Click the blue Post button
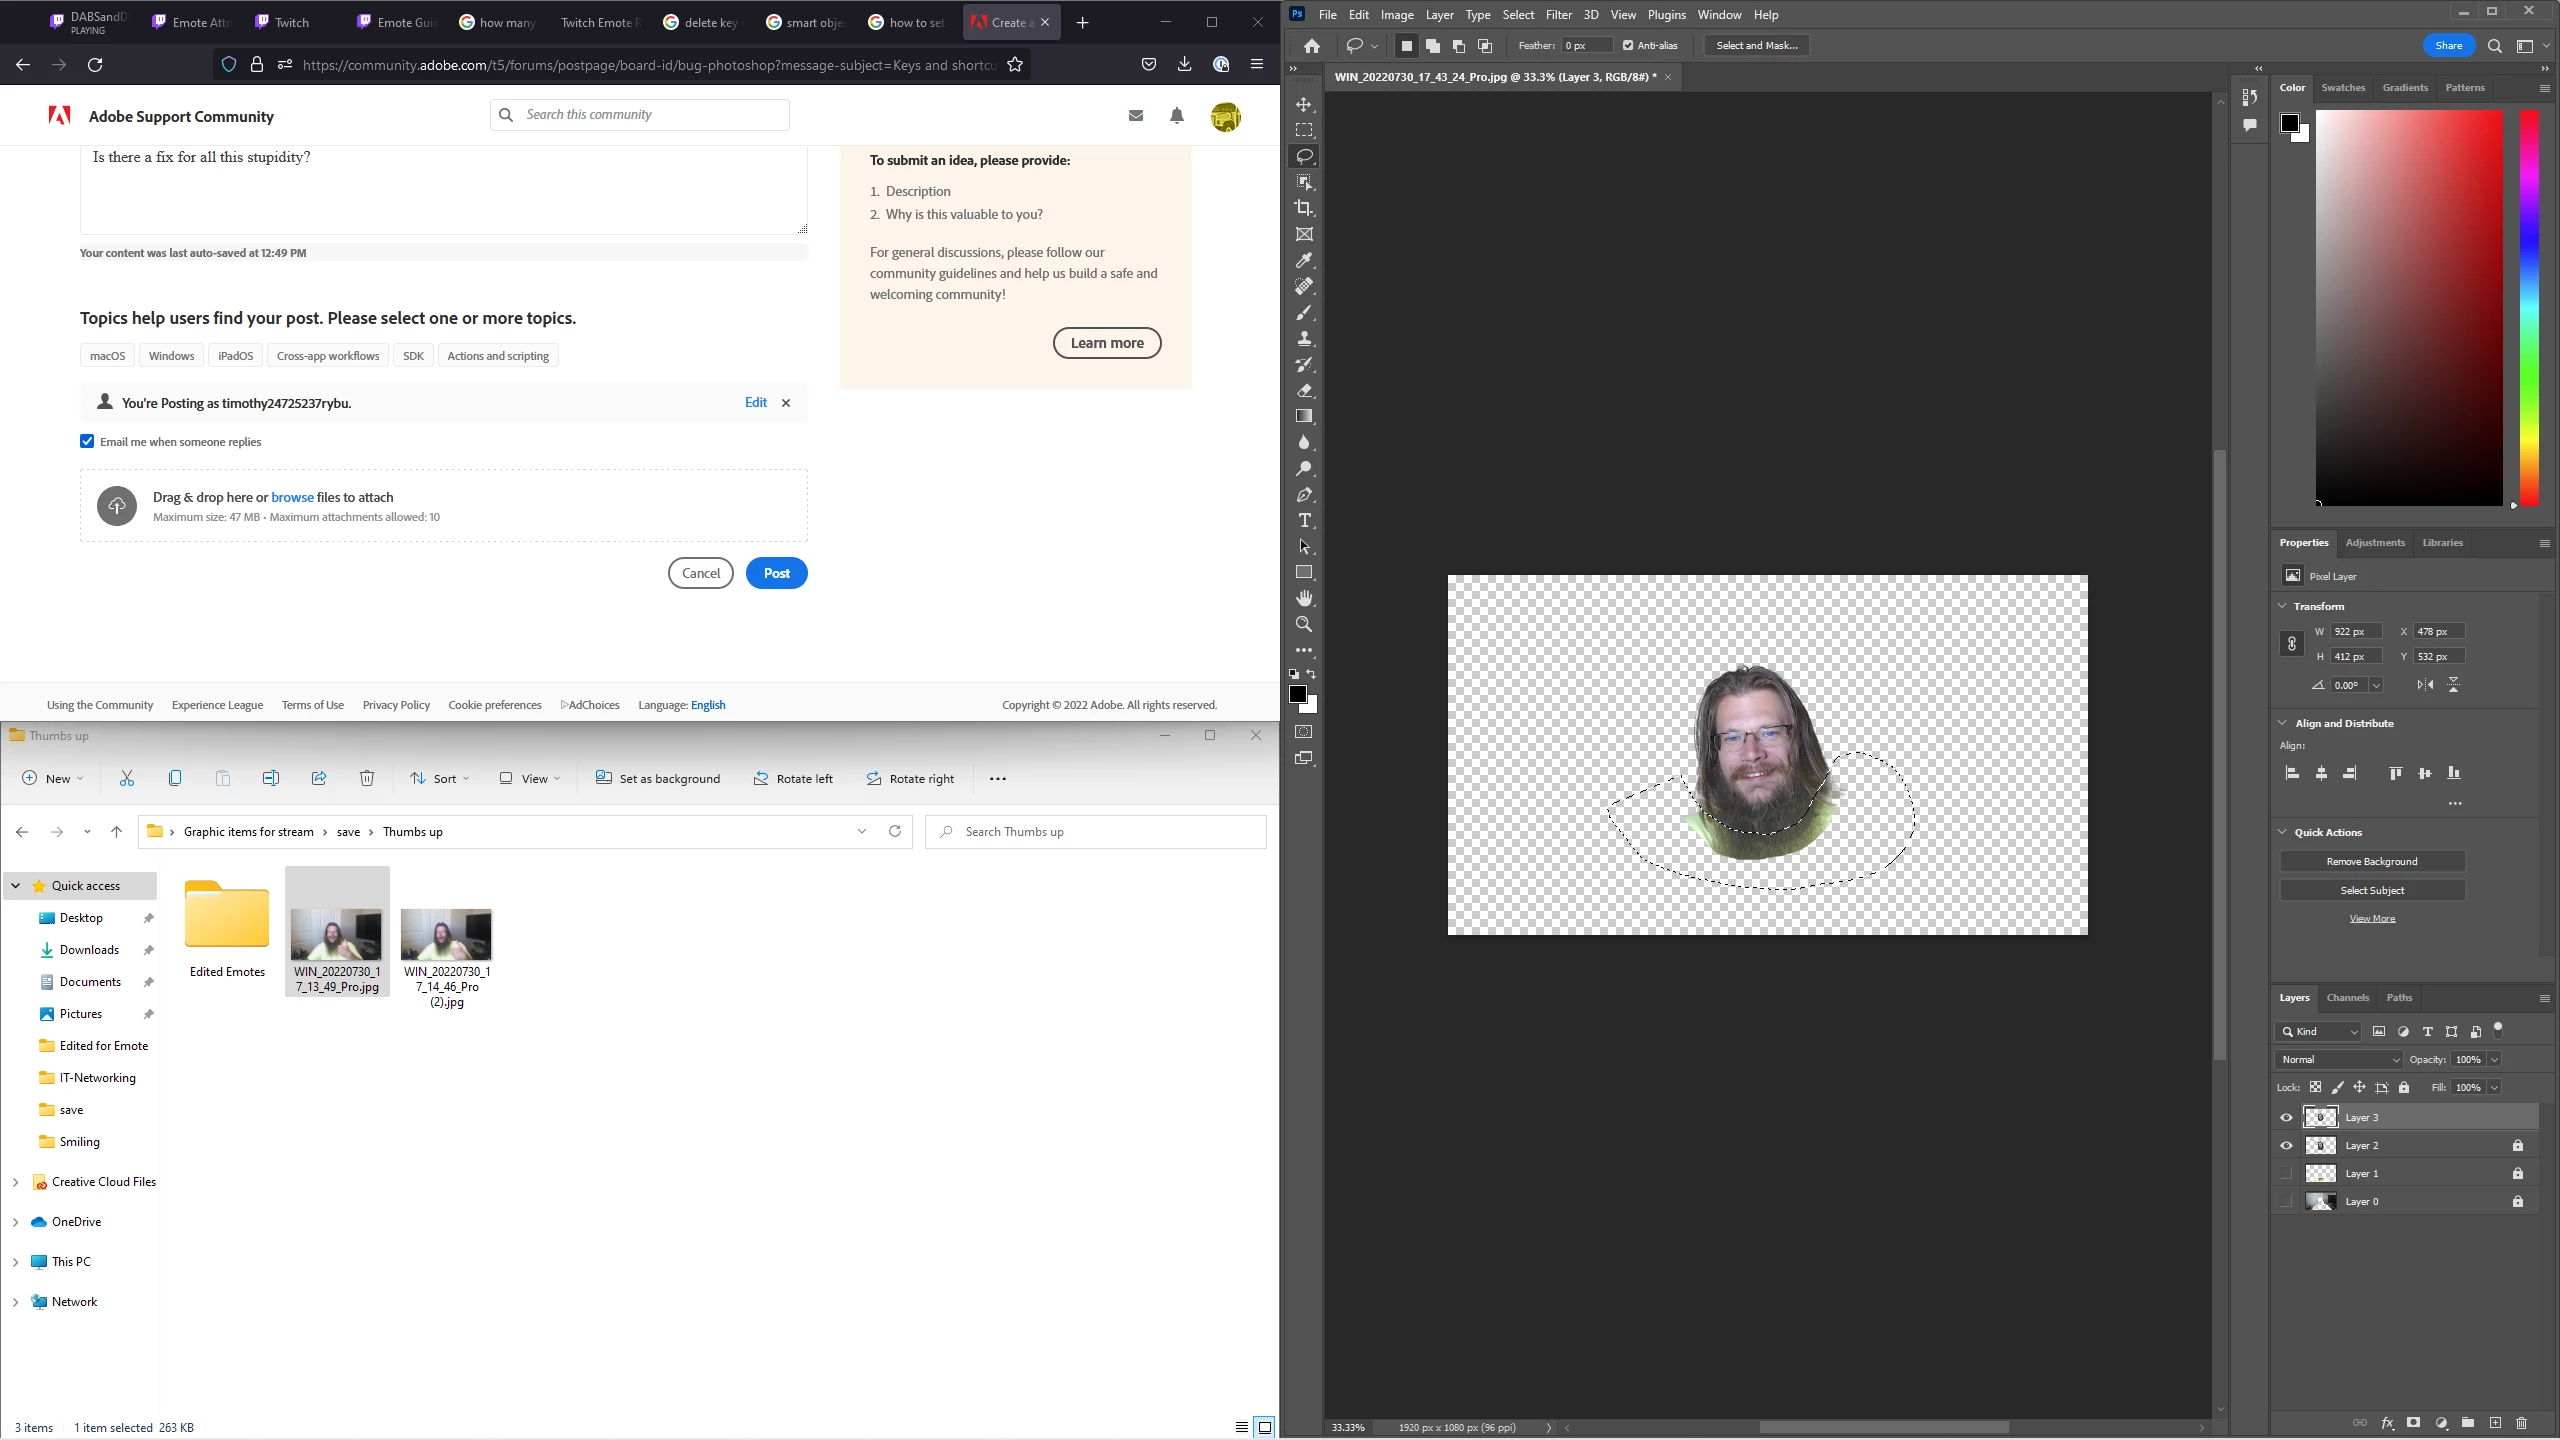The width and height of the screenshot is (2560, 1440). point(776,573)
